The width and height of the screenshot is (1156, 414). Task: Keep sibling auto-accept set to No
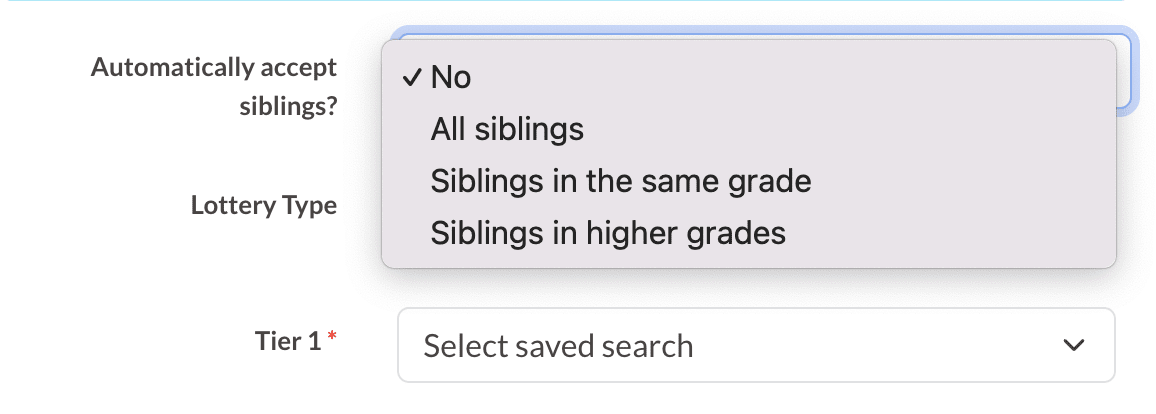pos(451,78)
